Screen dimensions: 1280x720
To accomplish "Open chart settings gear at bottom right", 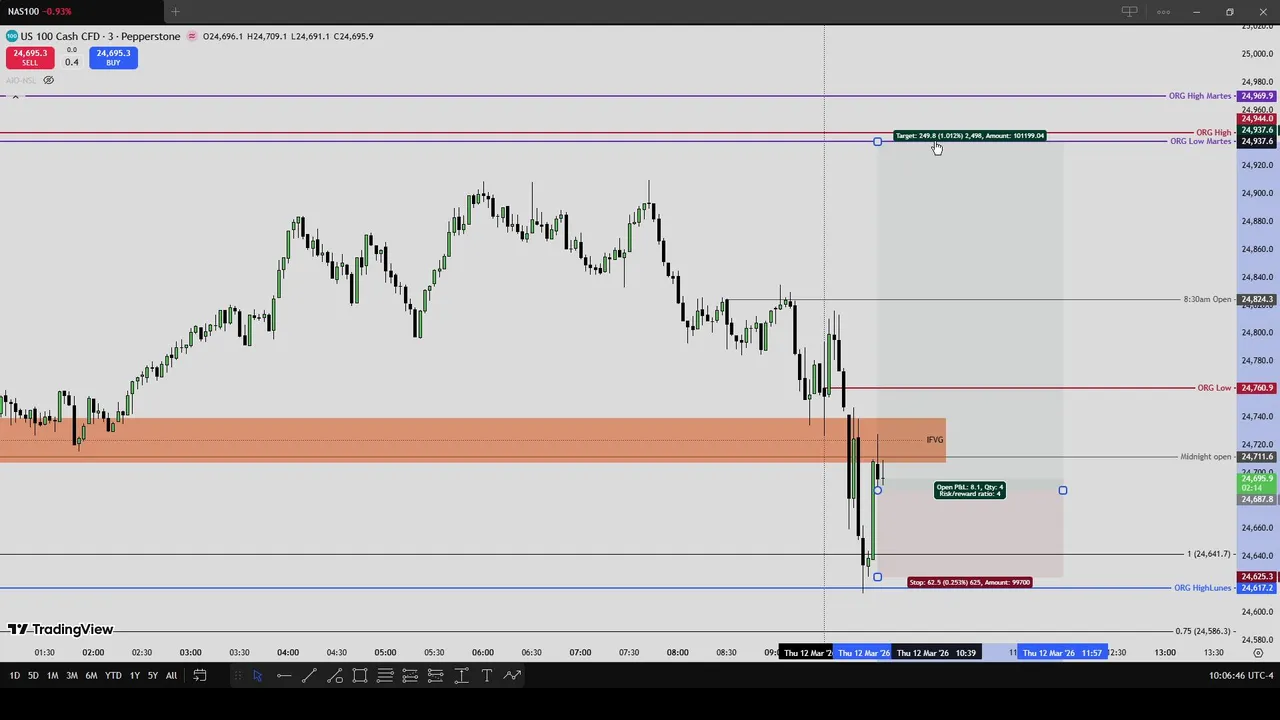I will click(x=1258, y=653).
